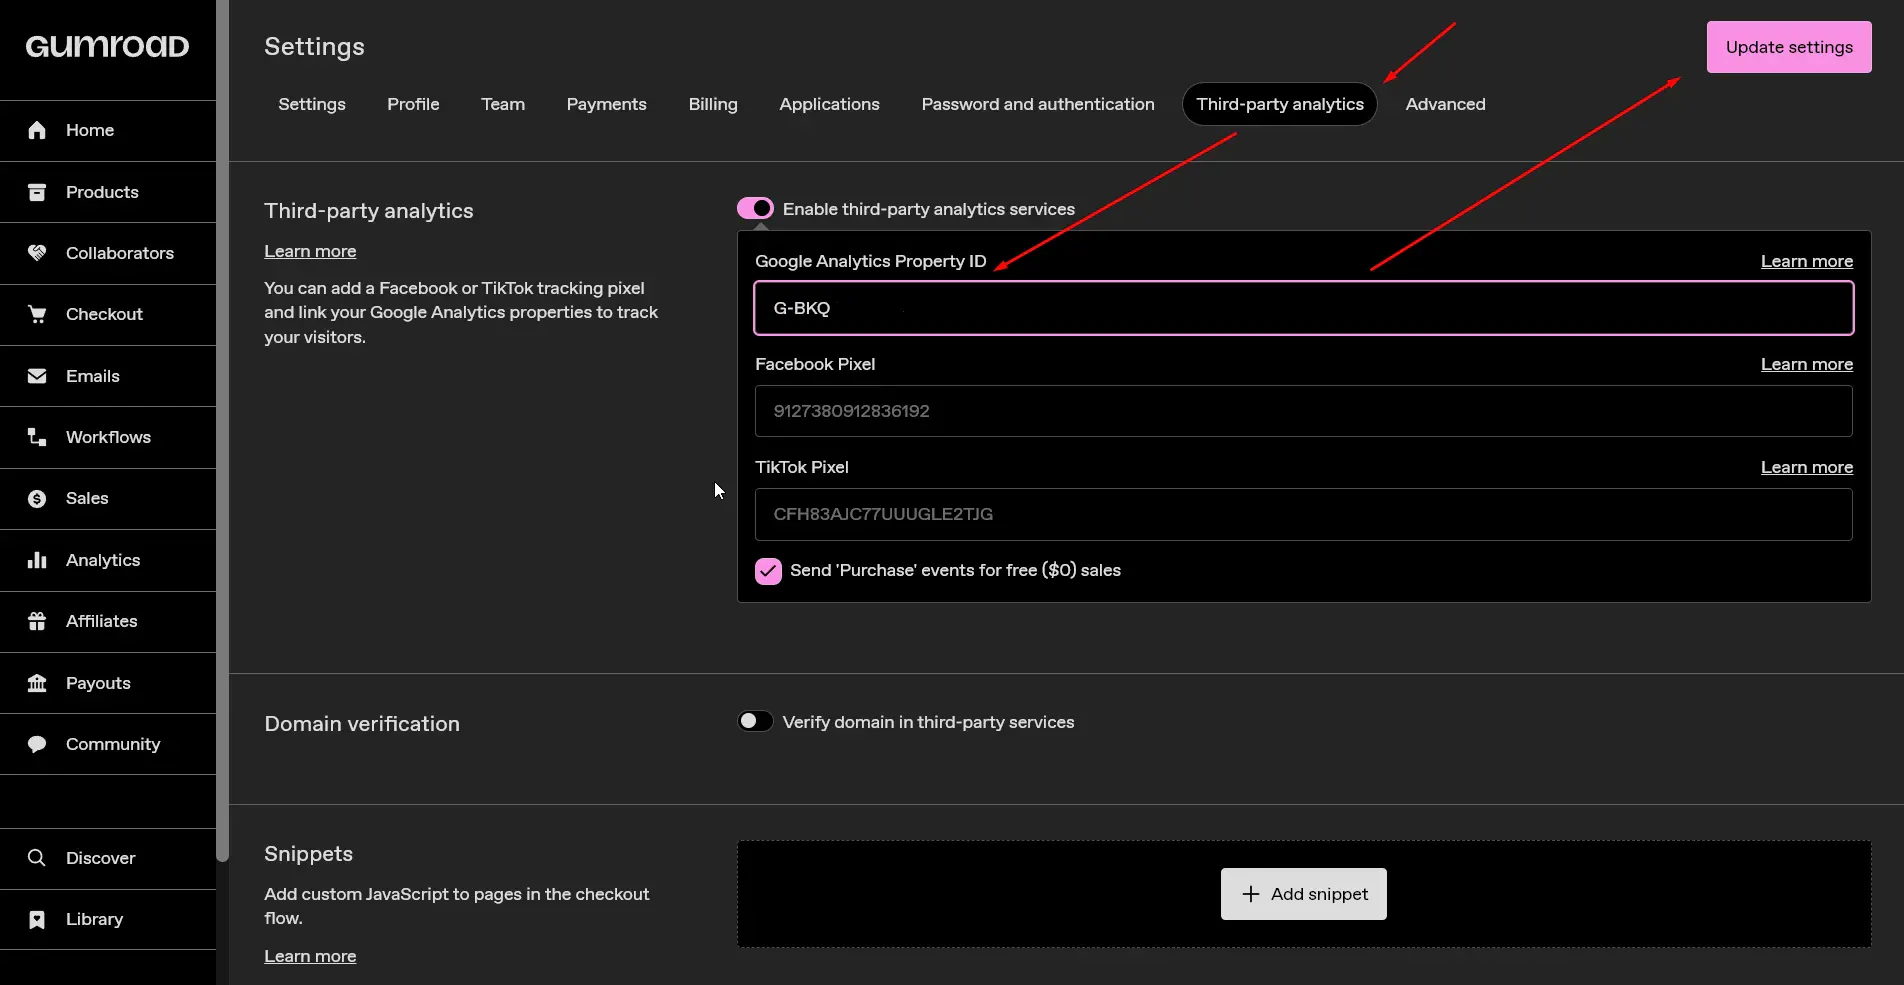Select the Third-party analytics tab
This screenshot has width=1904, height=985.
(1280, 104)
